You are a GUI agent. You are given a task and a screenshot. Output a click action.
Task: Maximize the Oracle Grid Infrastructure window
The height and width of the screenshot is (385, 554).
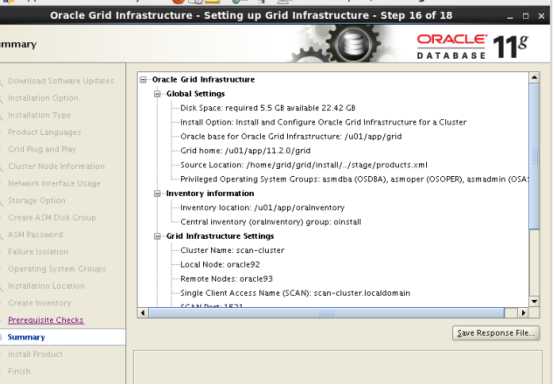click(x=525, y=16)
